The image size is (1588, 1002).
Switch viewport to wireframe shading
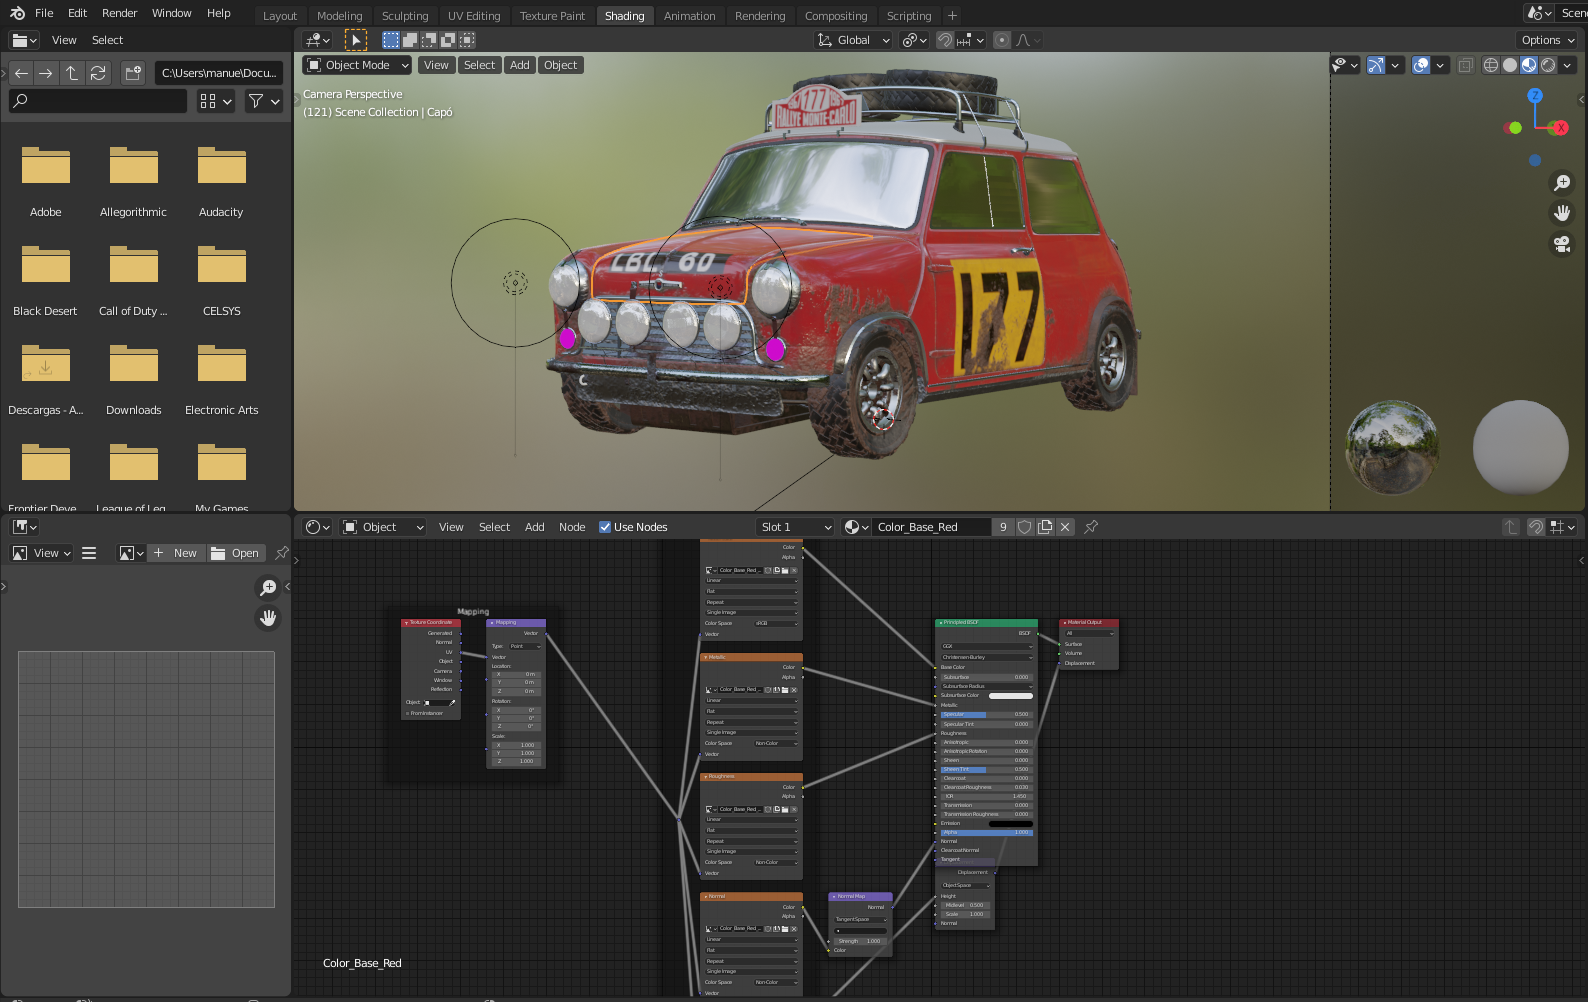1491,65
